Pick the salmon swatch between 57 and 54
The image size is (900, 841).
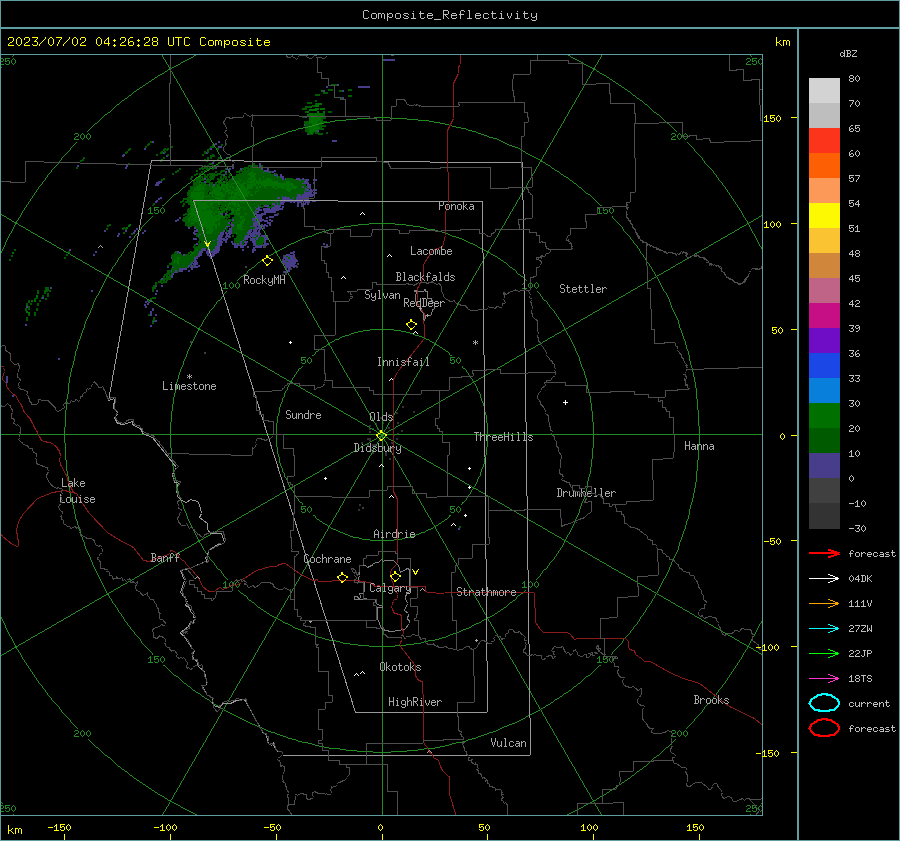tap(824, 191)
